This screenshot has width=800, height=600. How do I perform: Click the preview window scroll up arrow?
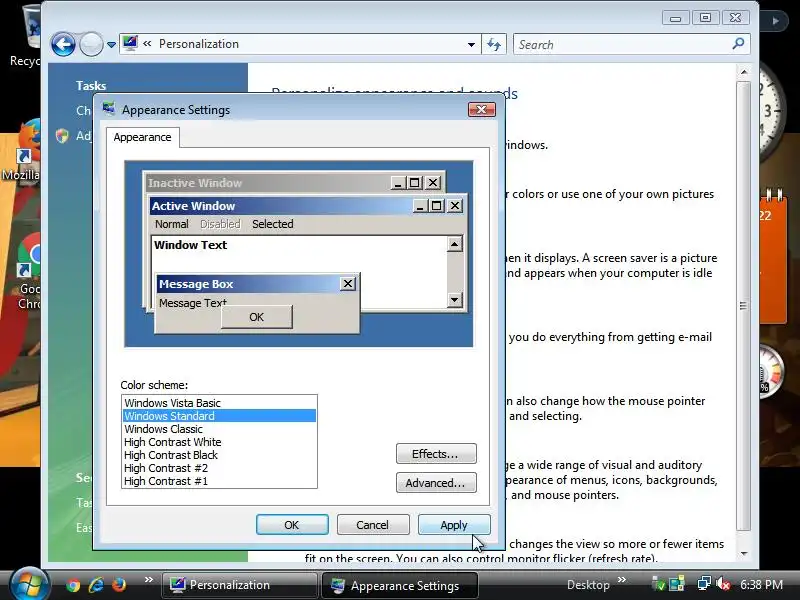click(454, 244)
